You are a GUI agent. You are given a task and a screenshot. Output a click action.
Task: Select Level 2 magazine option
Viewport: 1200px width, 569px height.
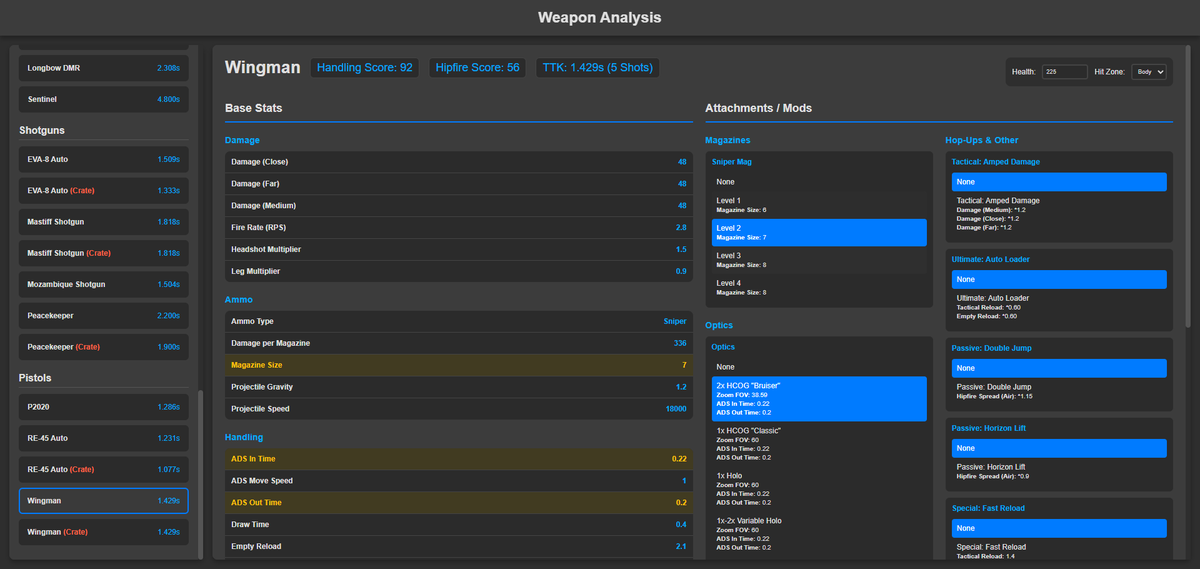819,232
